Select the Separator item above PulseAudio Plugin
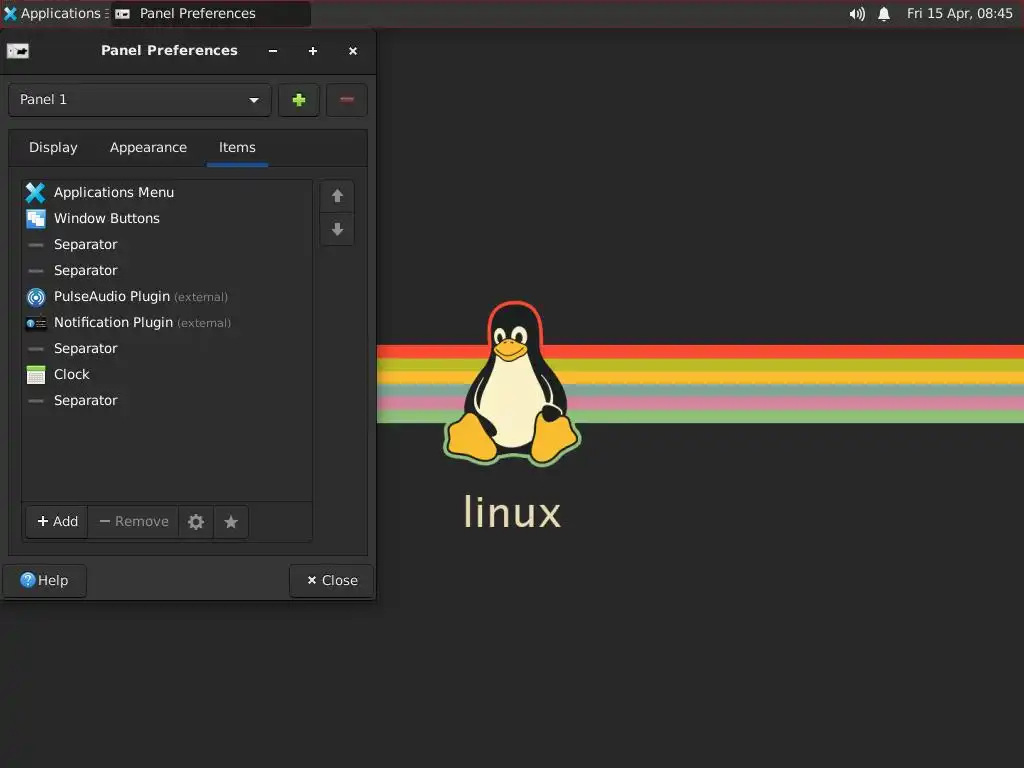 click(167, 270)
